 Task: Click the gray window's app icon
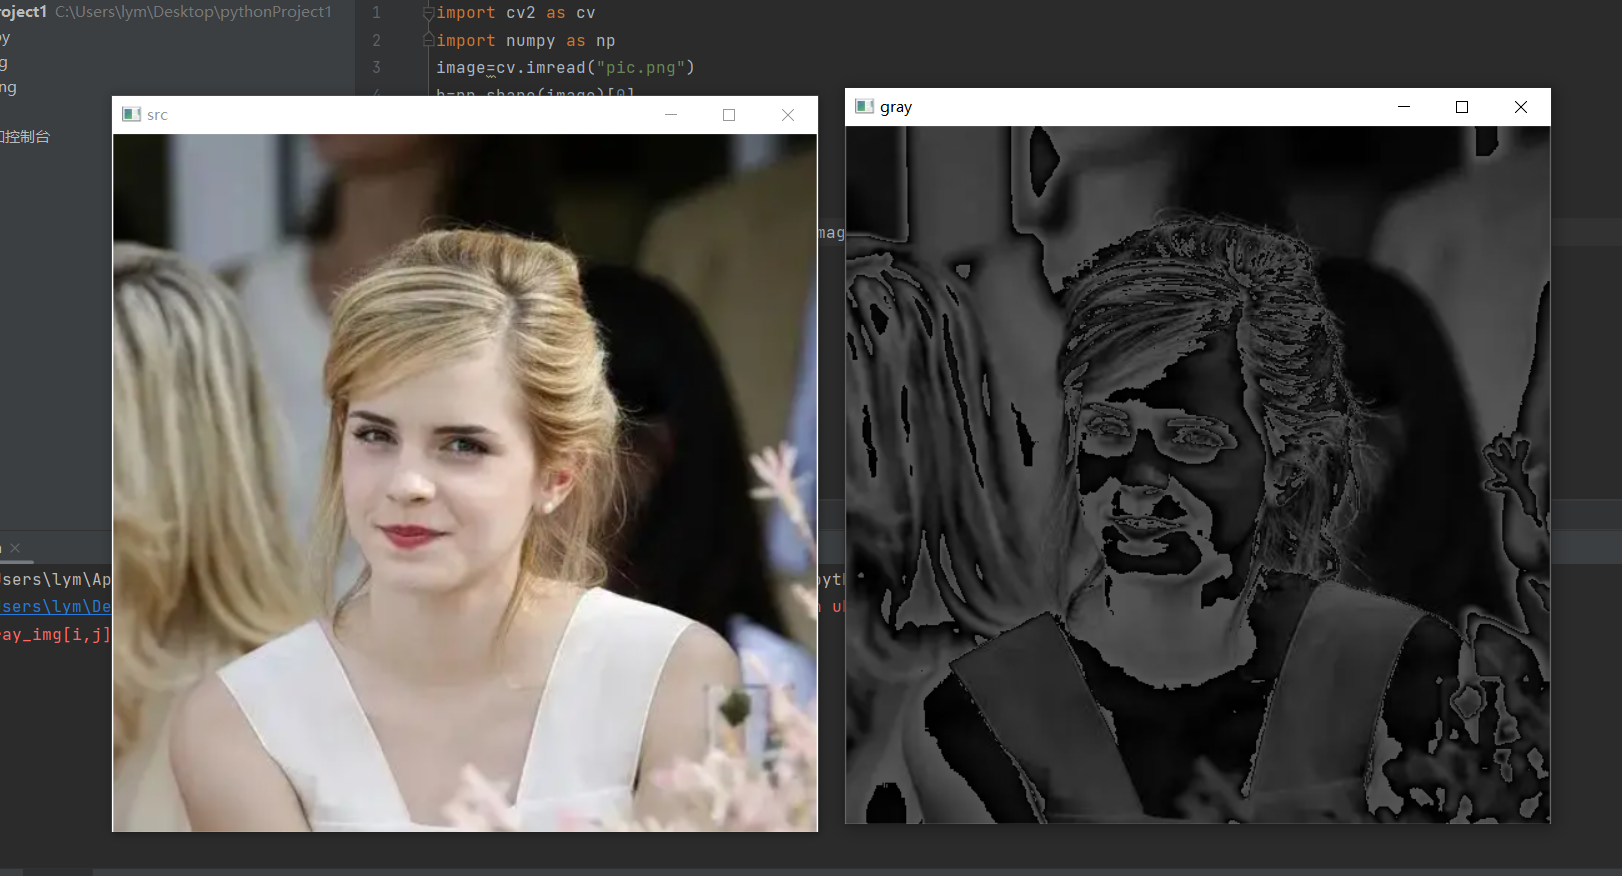coord(865,106)
